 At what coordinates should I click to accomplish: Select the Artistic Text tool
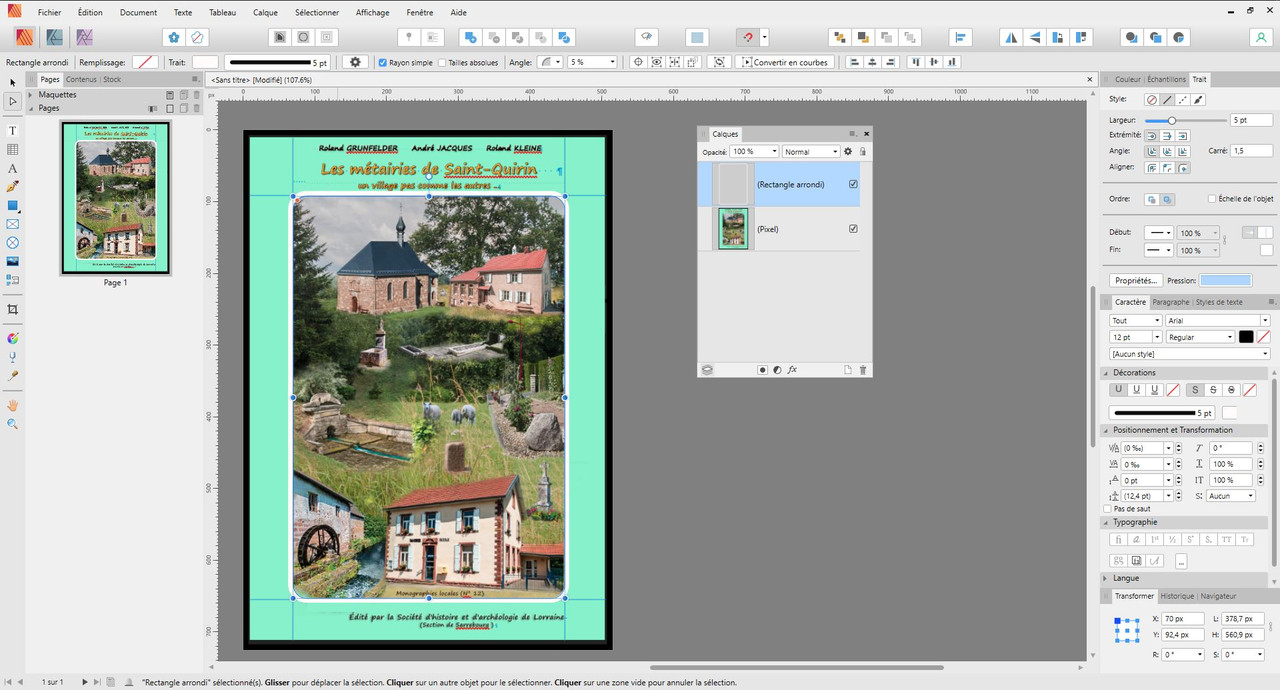point(13,168)
